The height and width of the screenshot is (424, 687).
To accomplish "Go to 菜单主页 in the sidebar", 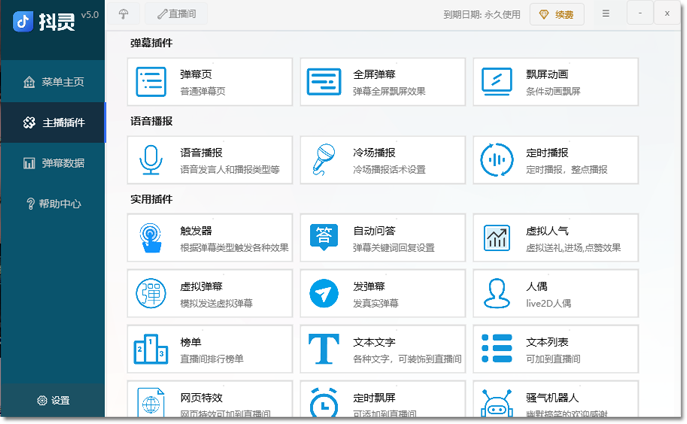I will [x=53, y=82].
